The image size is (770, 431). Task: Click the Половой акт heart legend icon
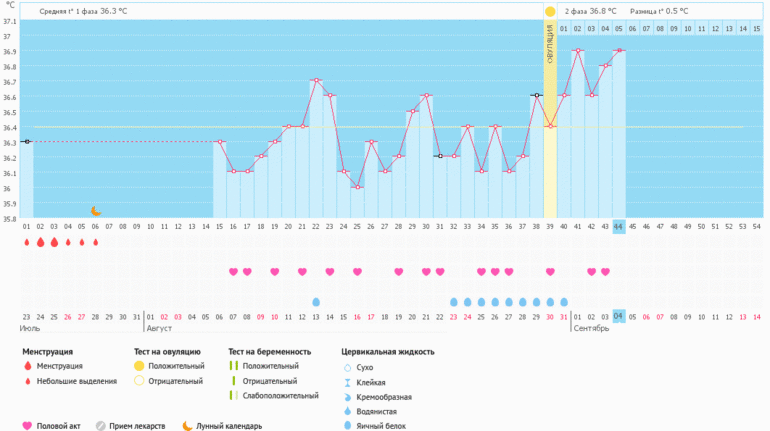click(27, 426)
